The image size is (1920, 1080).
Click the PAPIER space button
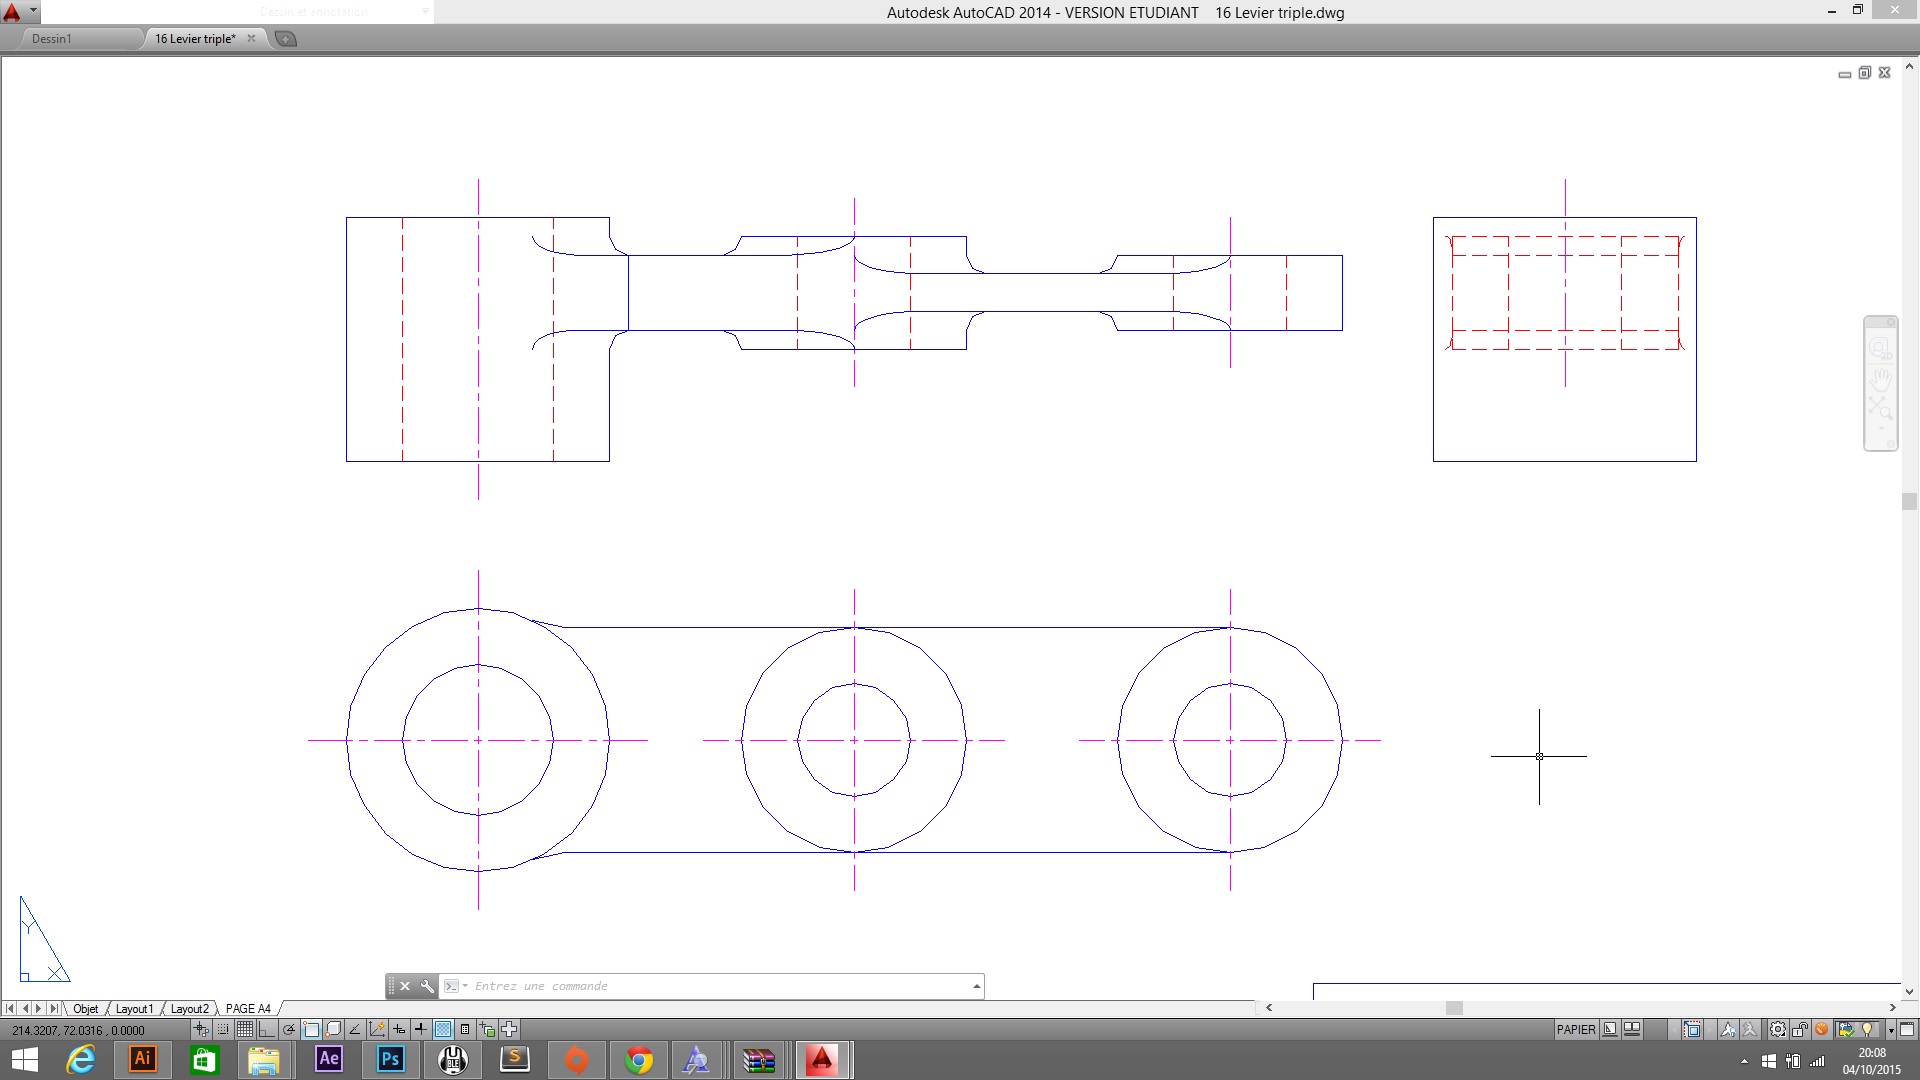(x=1577, y=1029)
